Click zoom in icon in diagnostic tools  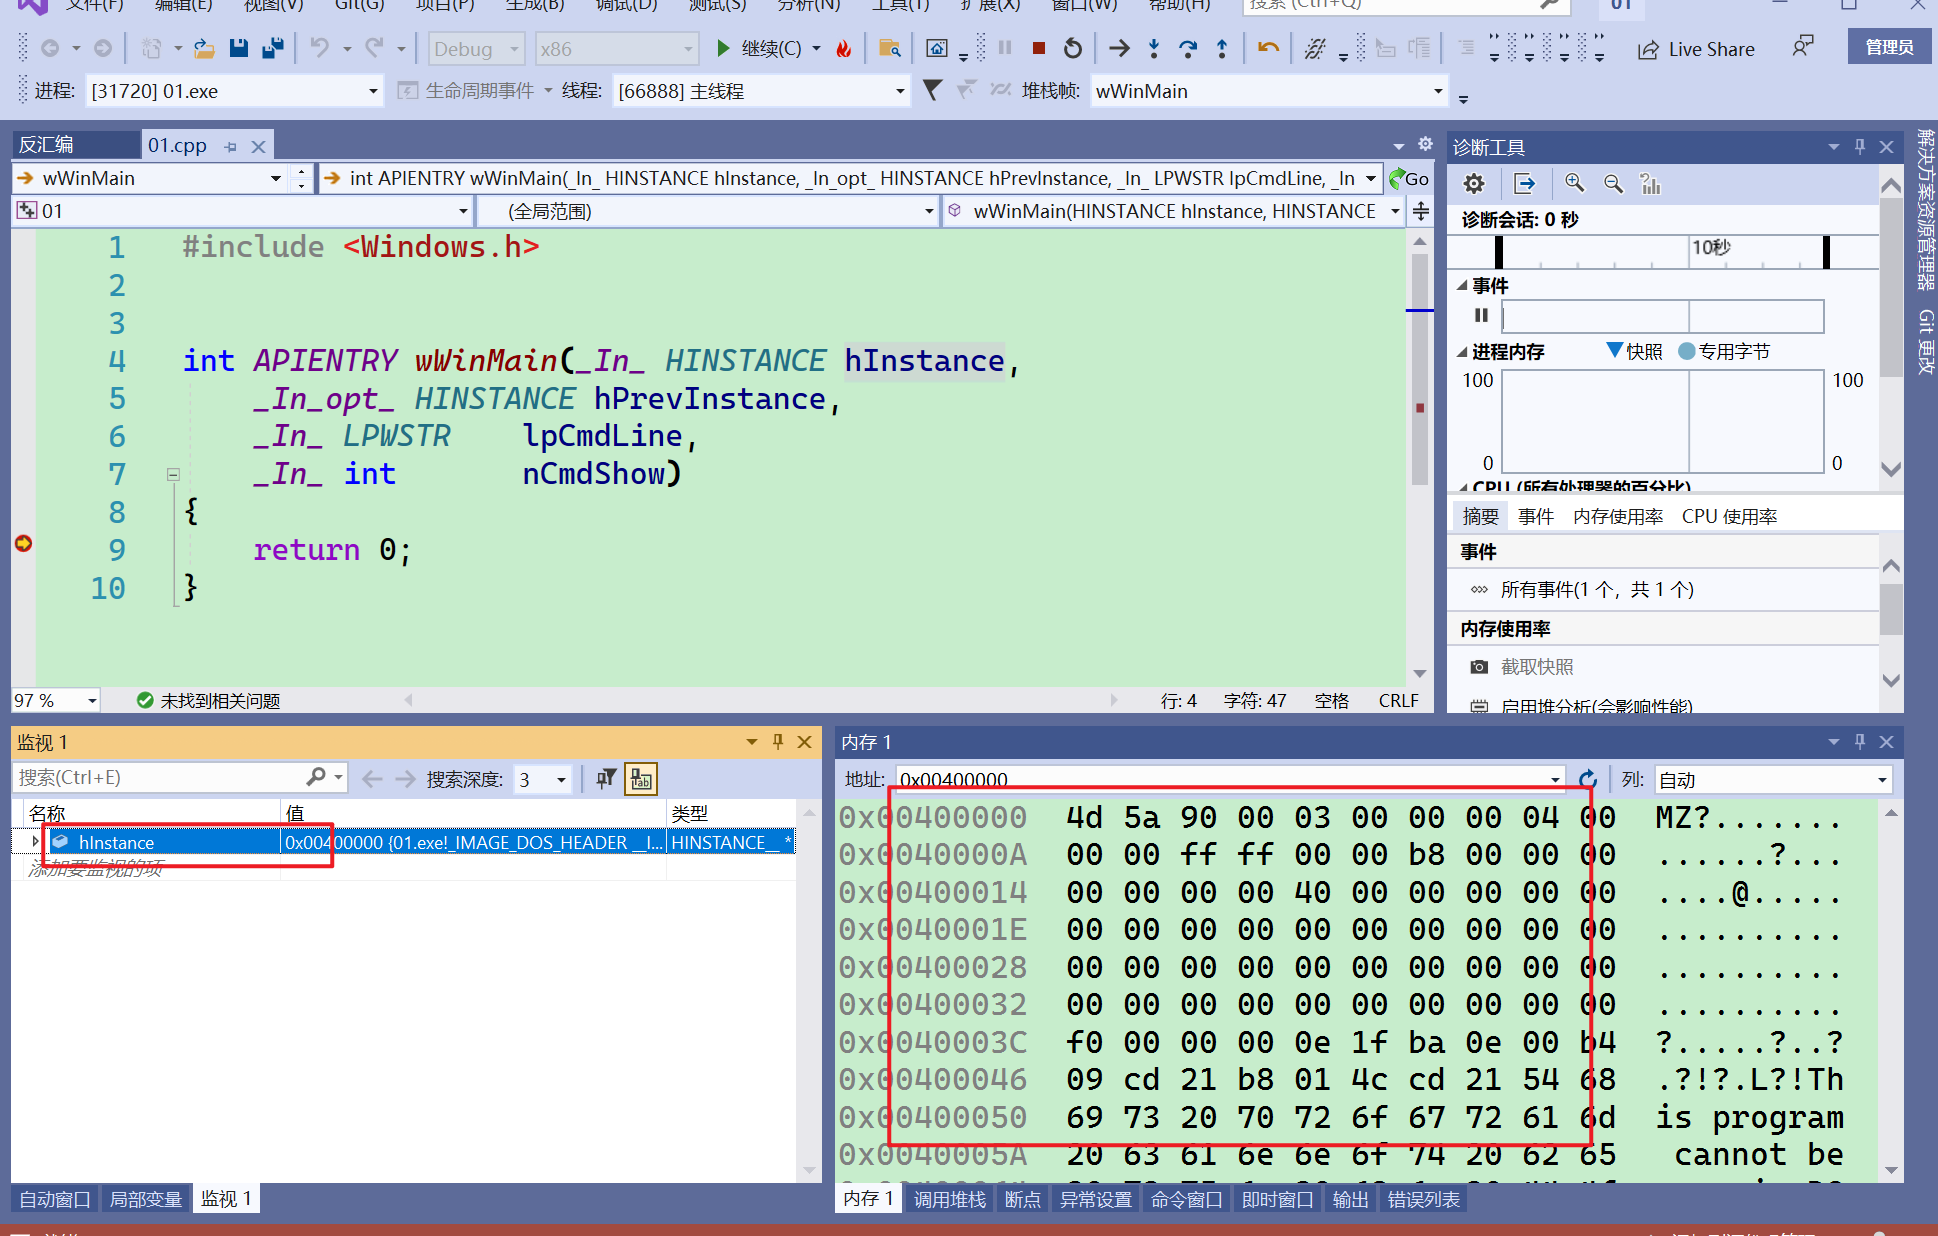point(1574,183)
